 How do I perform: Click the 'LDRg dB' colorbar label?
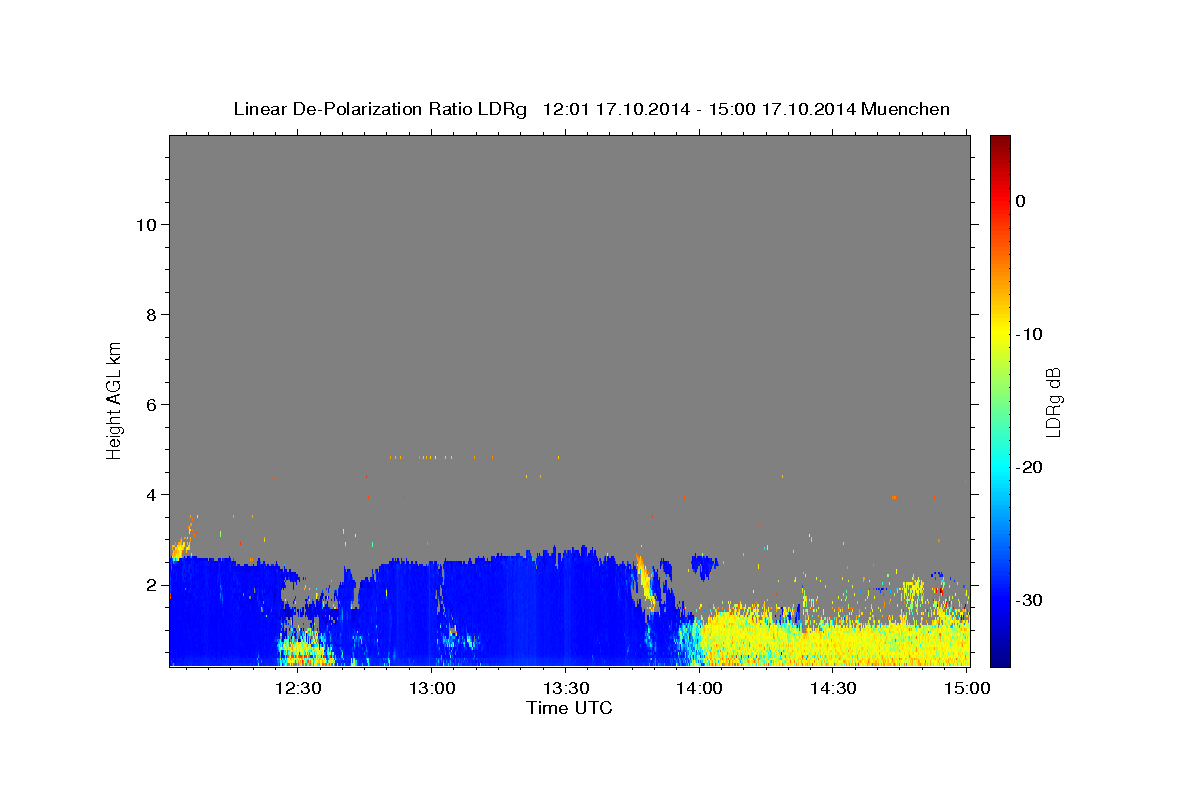click(1053, 401)
